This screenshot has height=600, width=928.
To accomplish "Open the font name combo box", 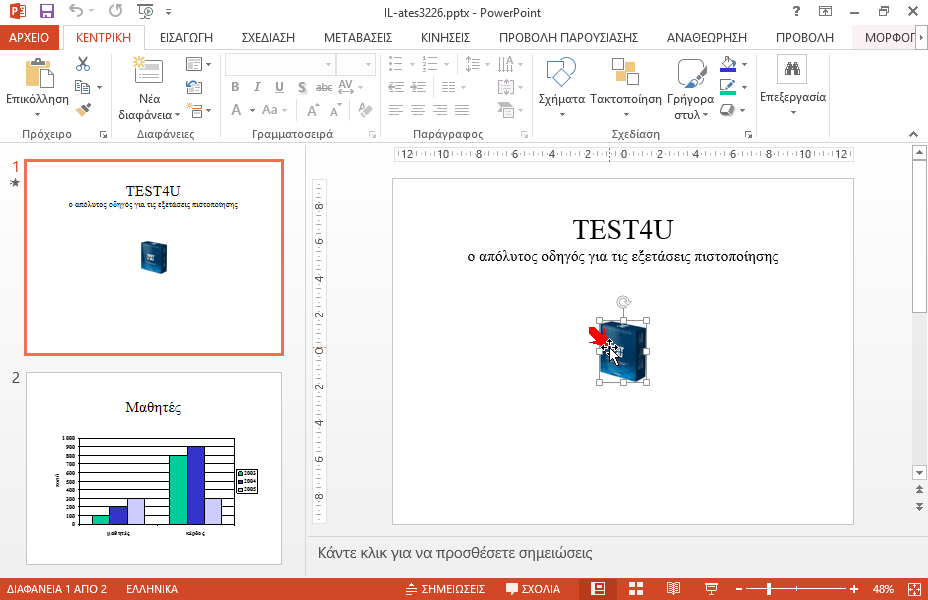I will [x=280, y=64].
